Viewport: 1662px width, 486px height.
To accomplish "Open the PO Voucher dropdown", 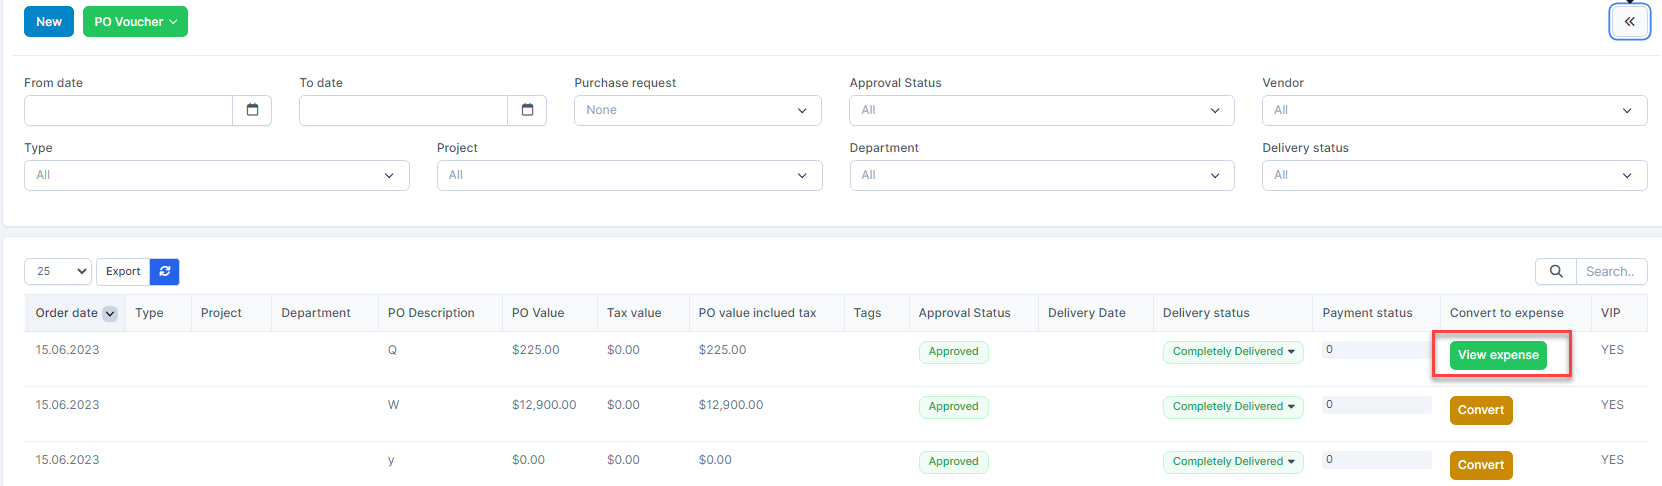I will pyautogui.click(x=135, y=22).
